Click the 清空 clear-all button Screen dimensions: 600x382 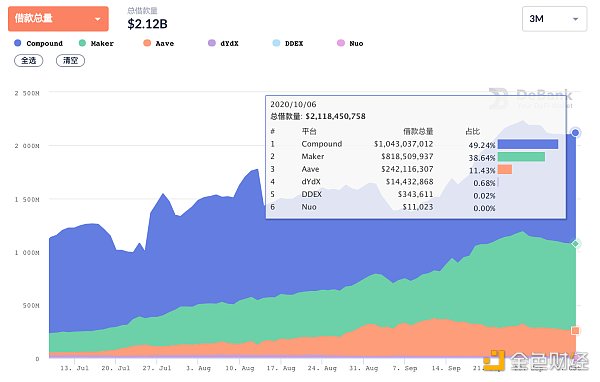[70, 60]
